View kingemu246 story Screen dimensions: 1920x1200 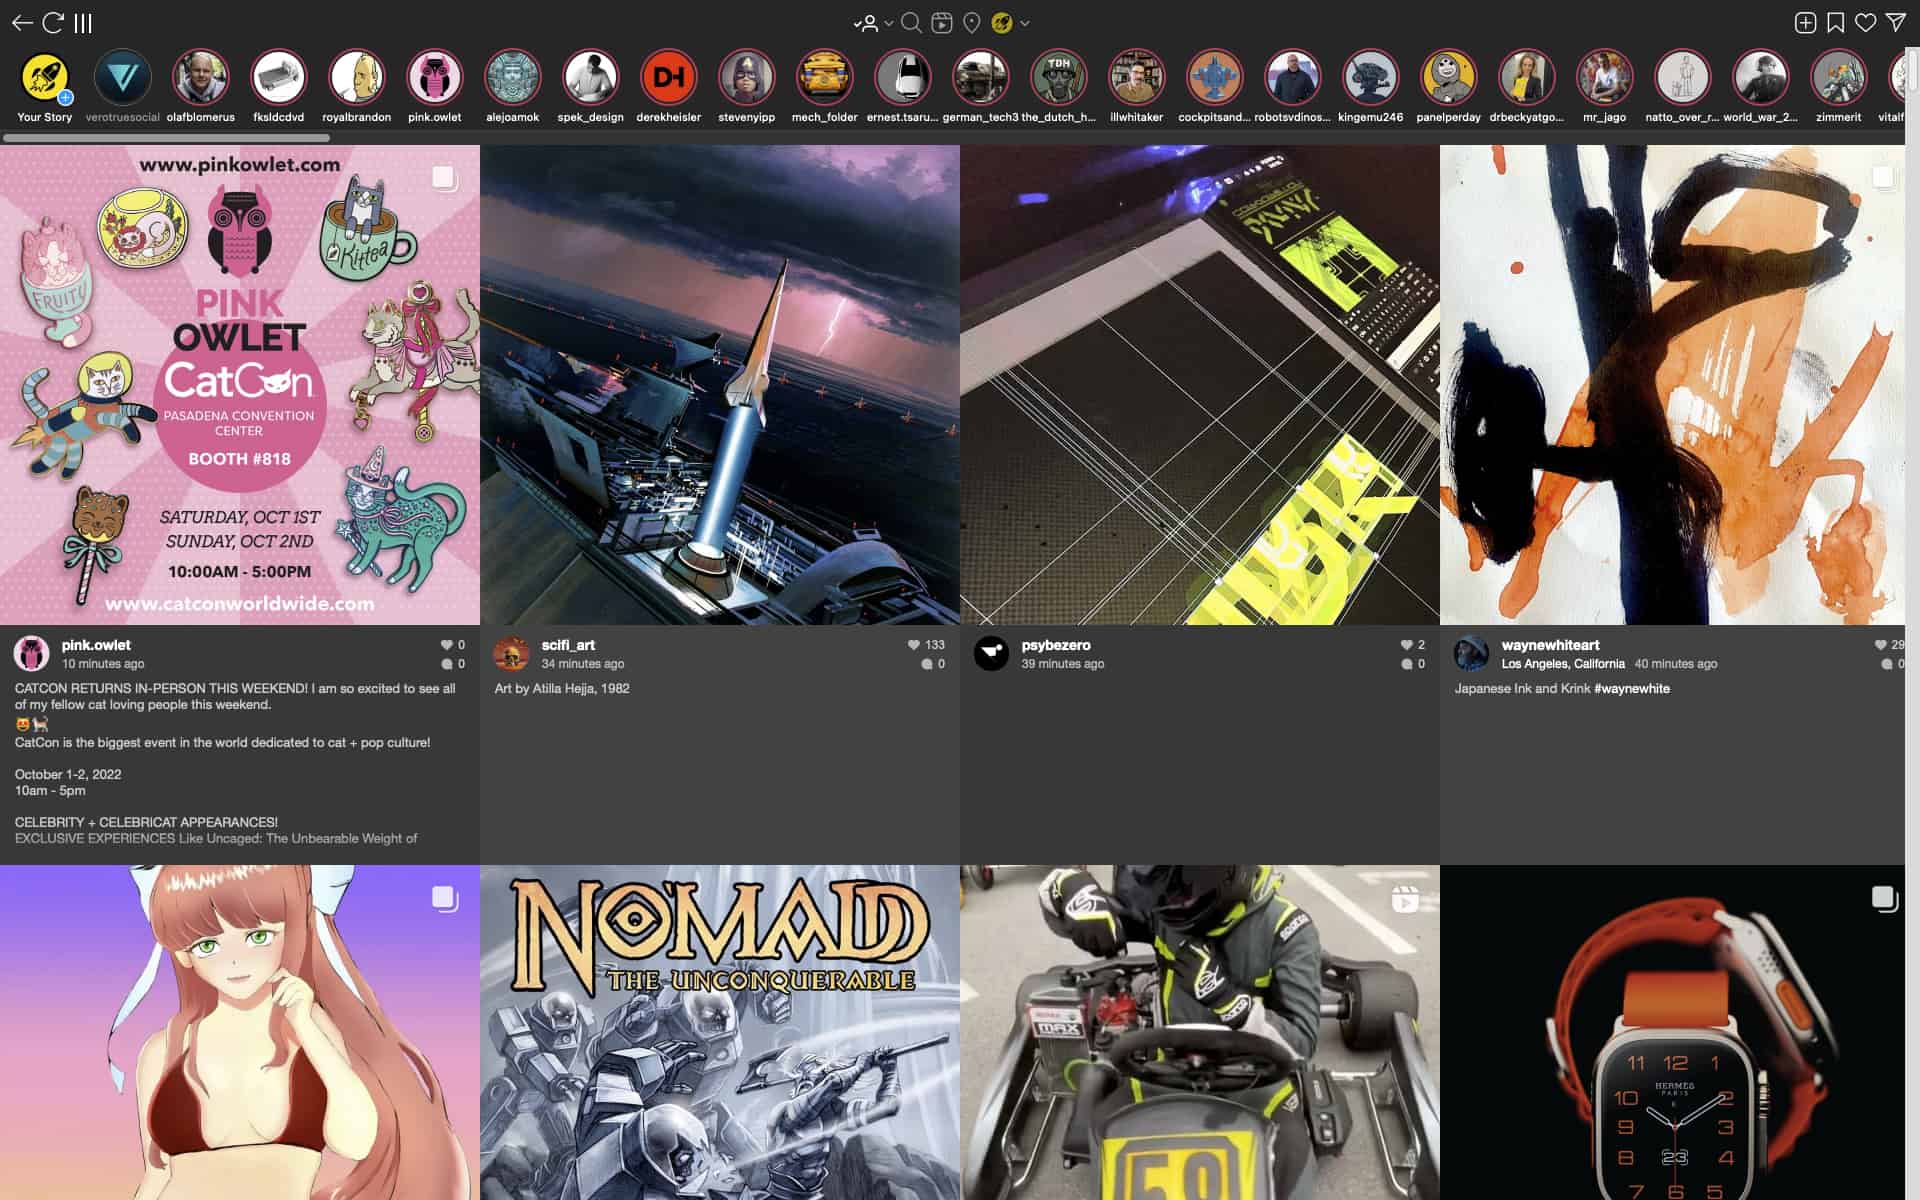[1370, 78]
